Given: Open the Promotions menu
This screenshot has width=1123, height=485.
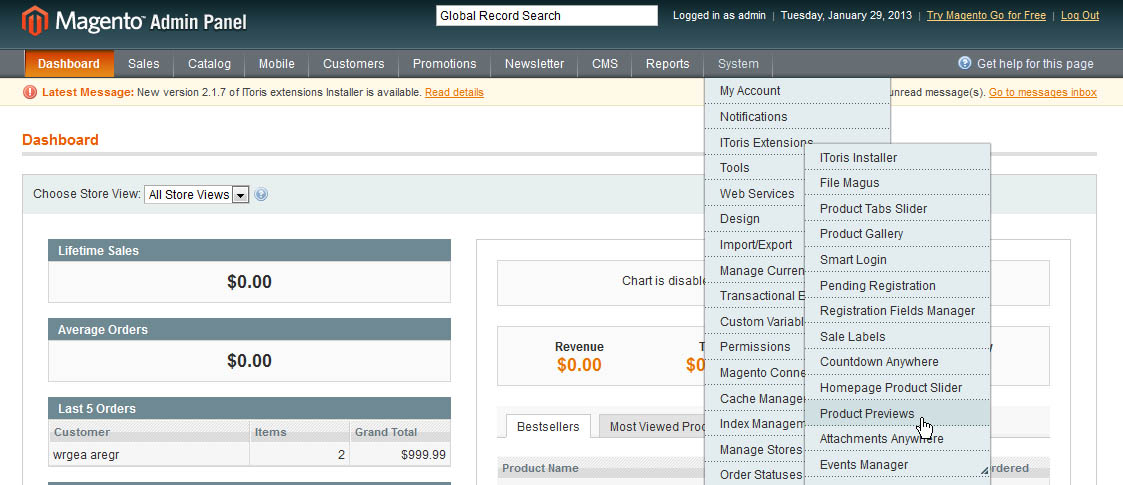Looking at the screenshot, I should [444, 64].
